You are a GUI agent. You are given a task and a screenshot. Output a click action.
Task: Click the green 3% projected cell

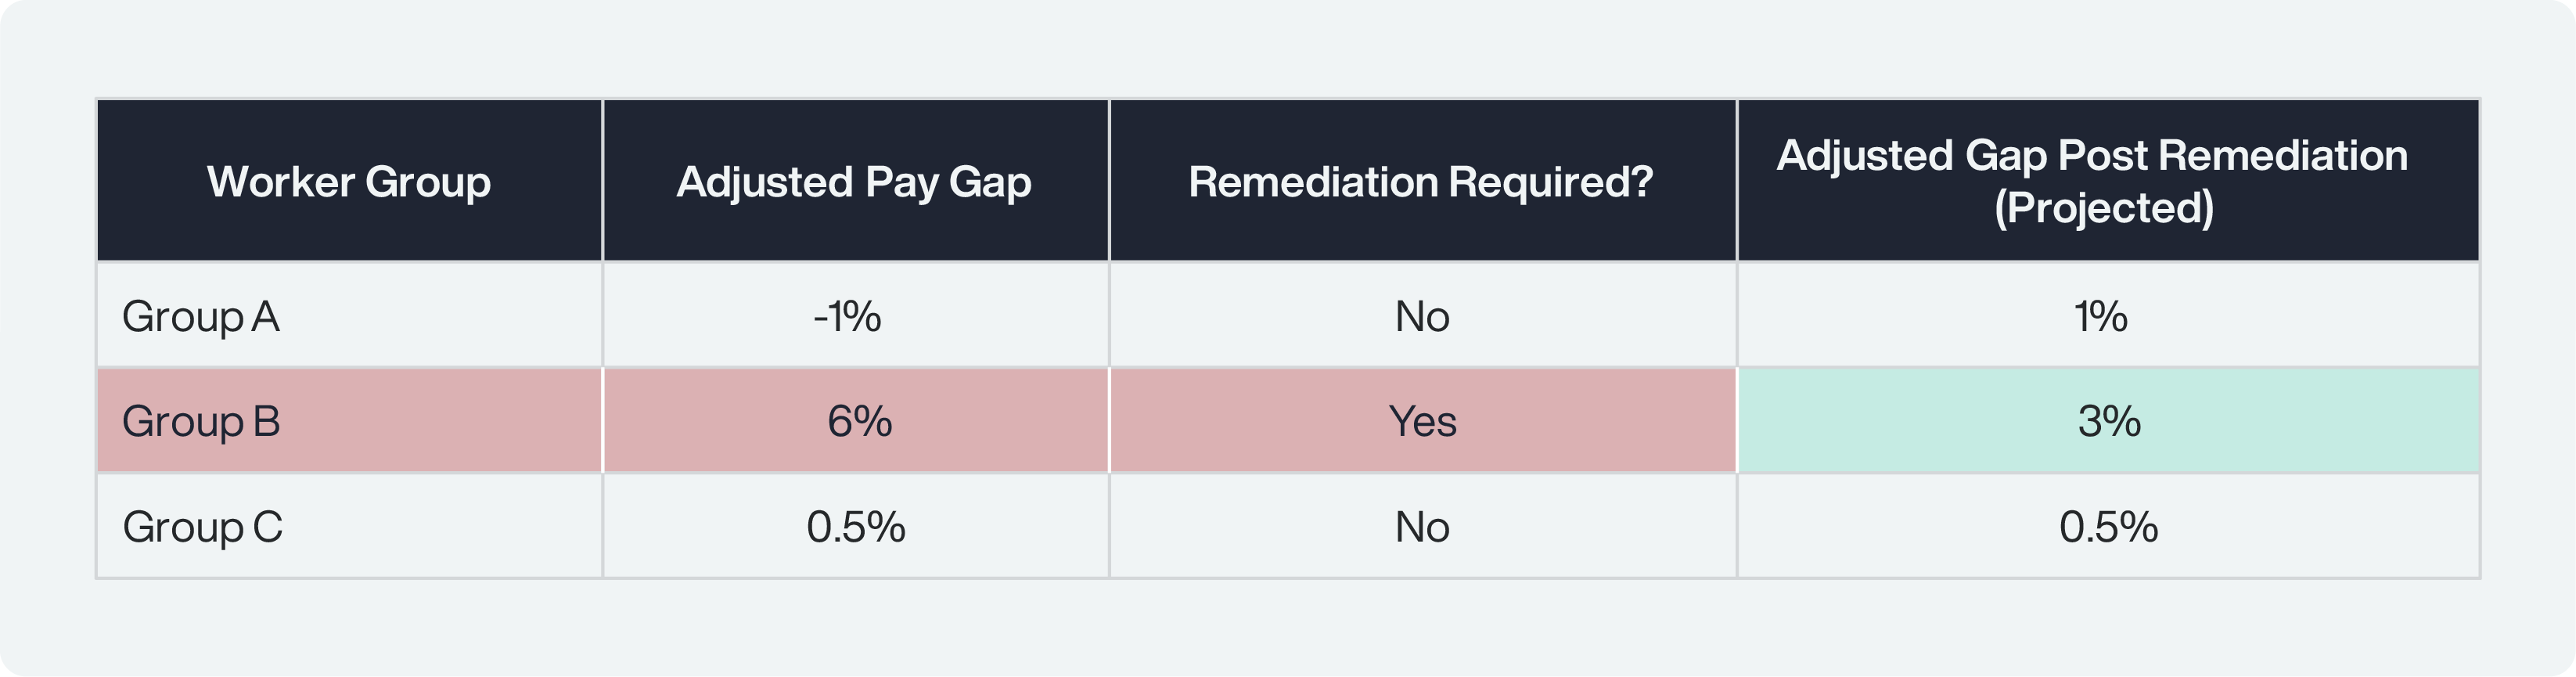pos(2108,421)
